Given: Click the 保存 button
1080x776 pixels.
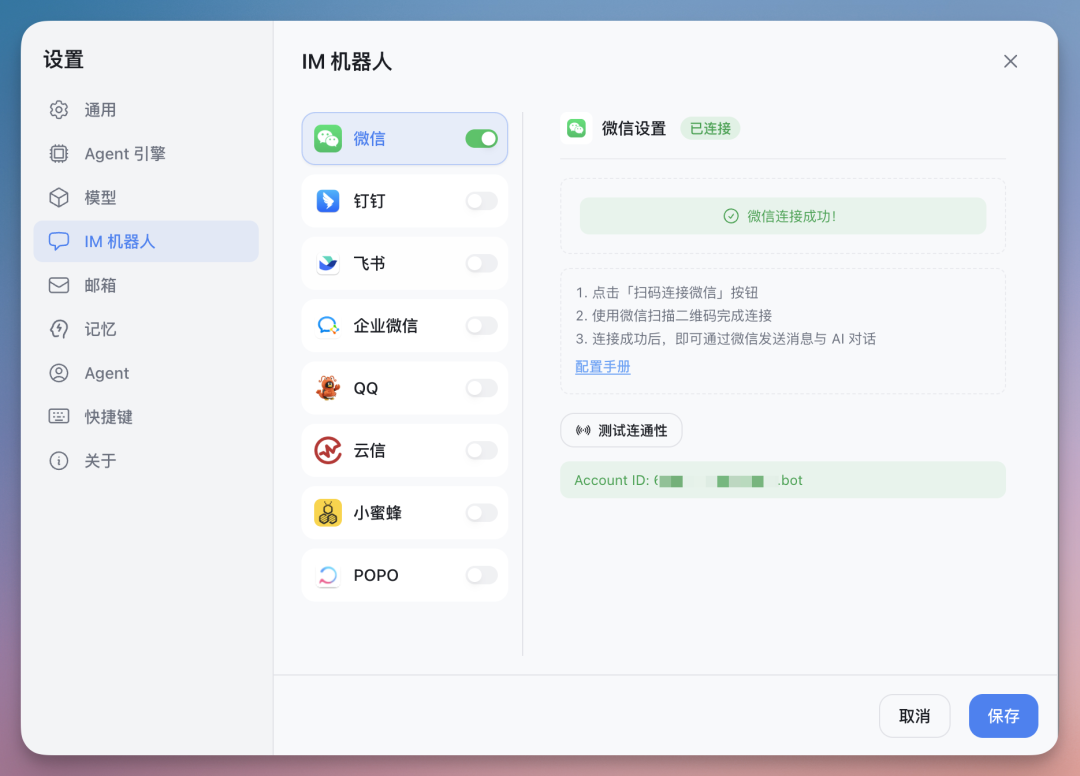Looking at the screenshot, I should tap(1003, 715).
